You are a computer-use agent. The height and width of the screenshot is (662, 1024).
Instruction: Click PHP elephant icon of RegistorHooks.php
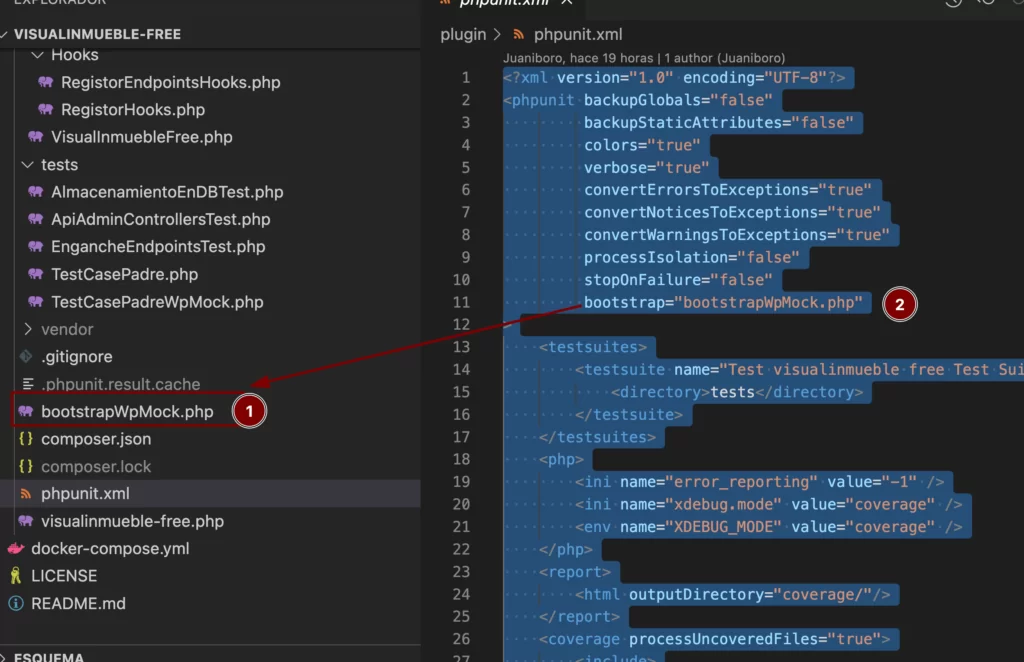pos(45,109)
